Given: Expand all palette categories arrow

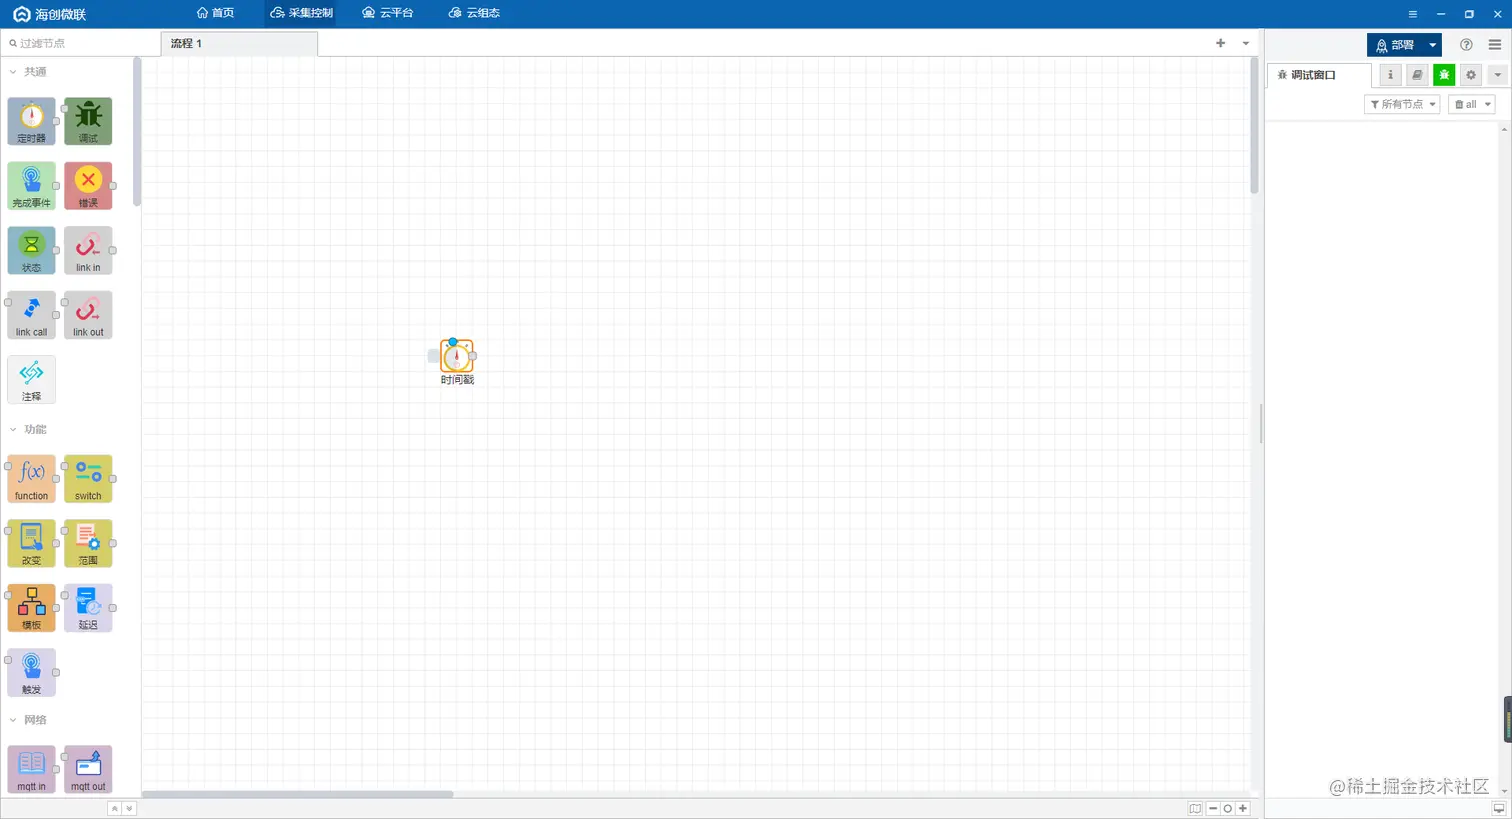Looking at the screenshot, I should click(128, 808).
